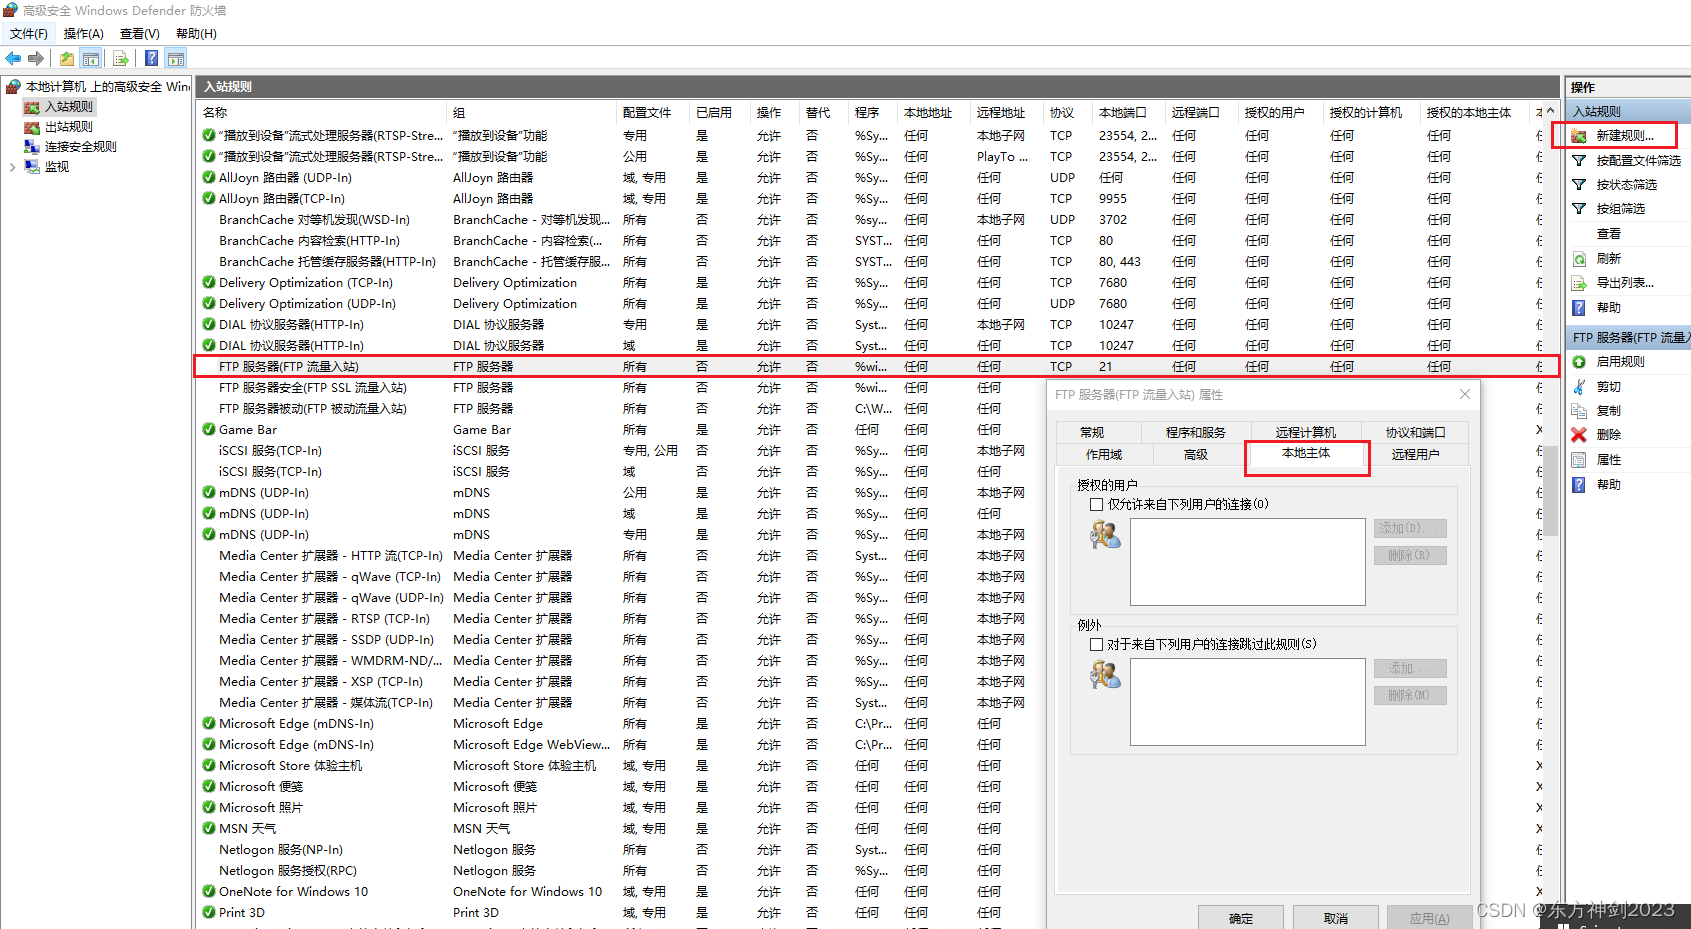1691x929 pixels.
Task: Click the Back arrow in the toolbar
Action: 13,58
